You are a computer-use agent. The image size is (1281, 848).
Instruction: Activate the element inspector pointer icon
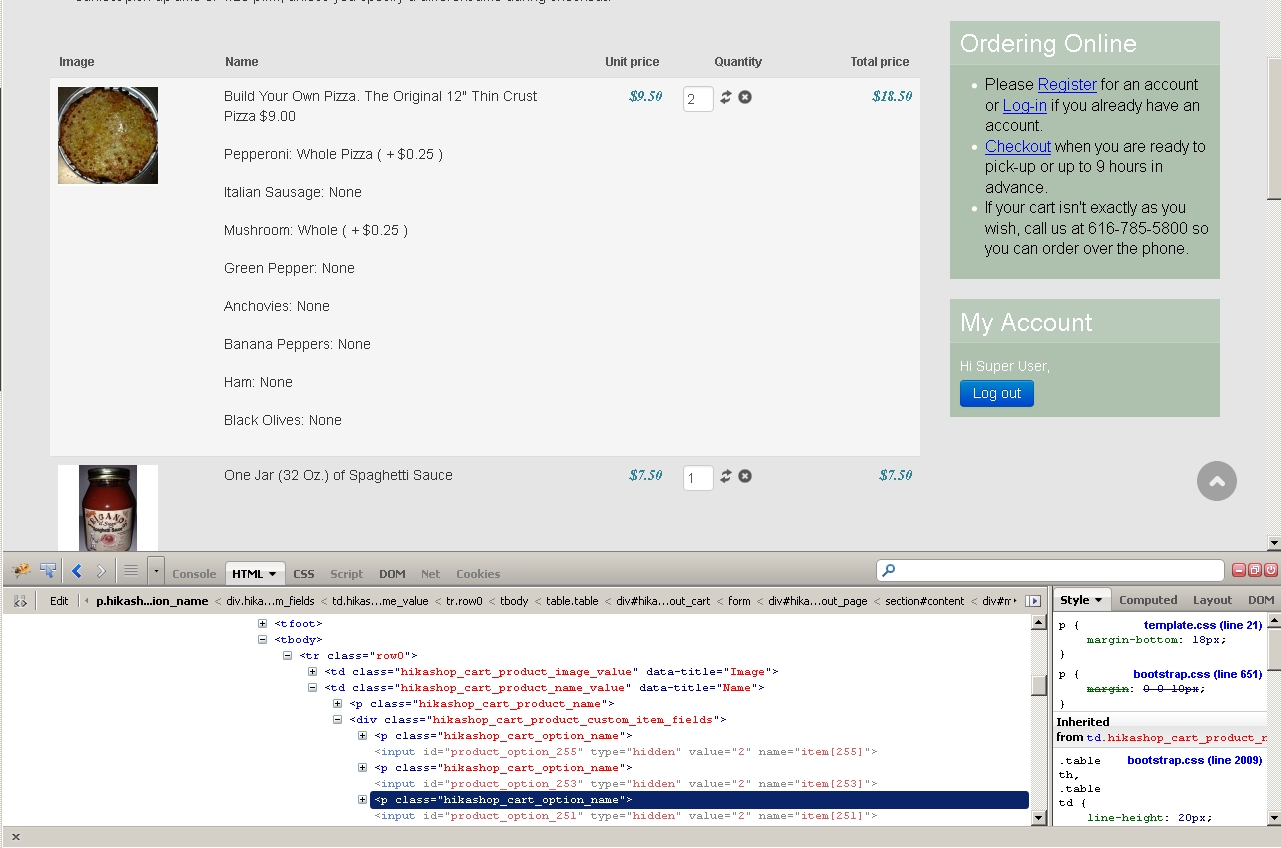[47, 571]
